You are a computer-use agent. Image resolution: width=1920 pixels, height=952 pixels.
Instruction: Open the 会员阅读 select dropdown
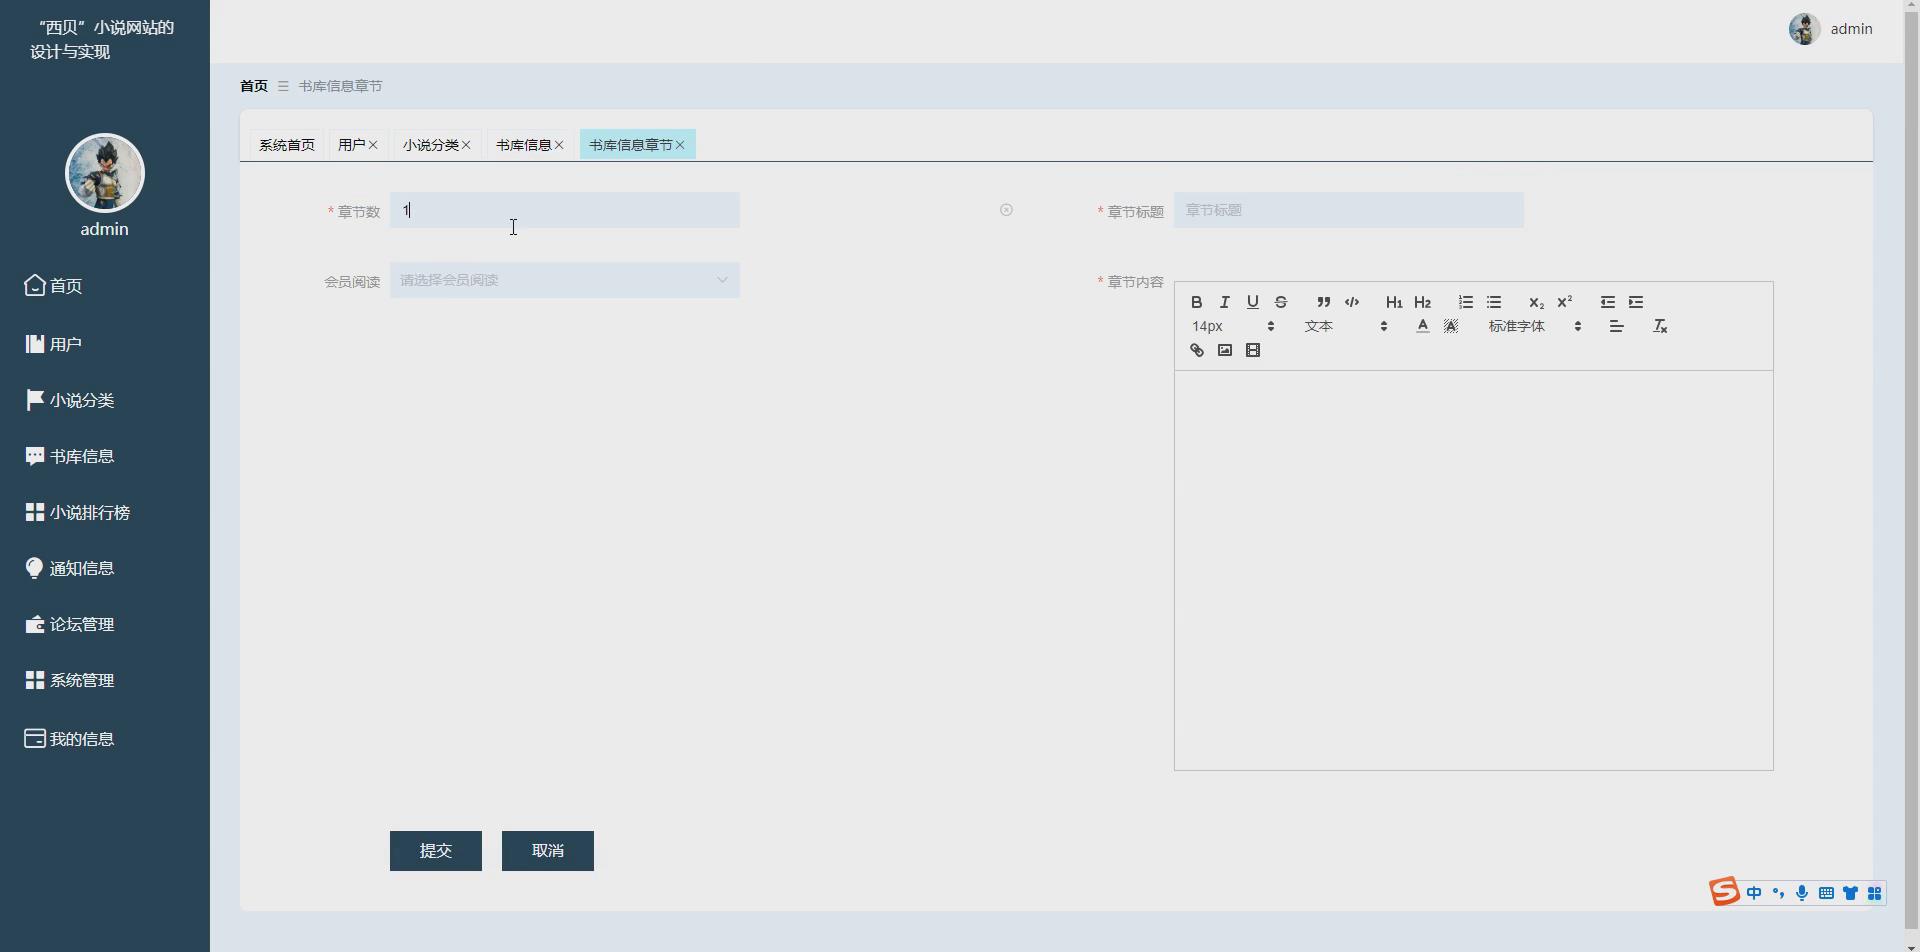[x=565, y=280]
